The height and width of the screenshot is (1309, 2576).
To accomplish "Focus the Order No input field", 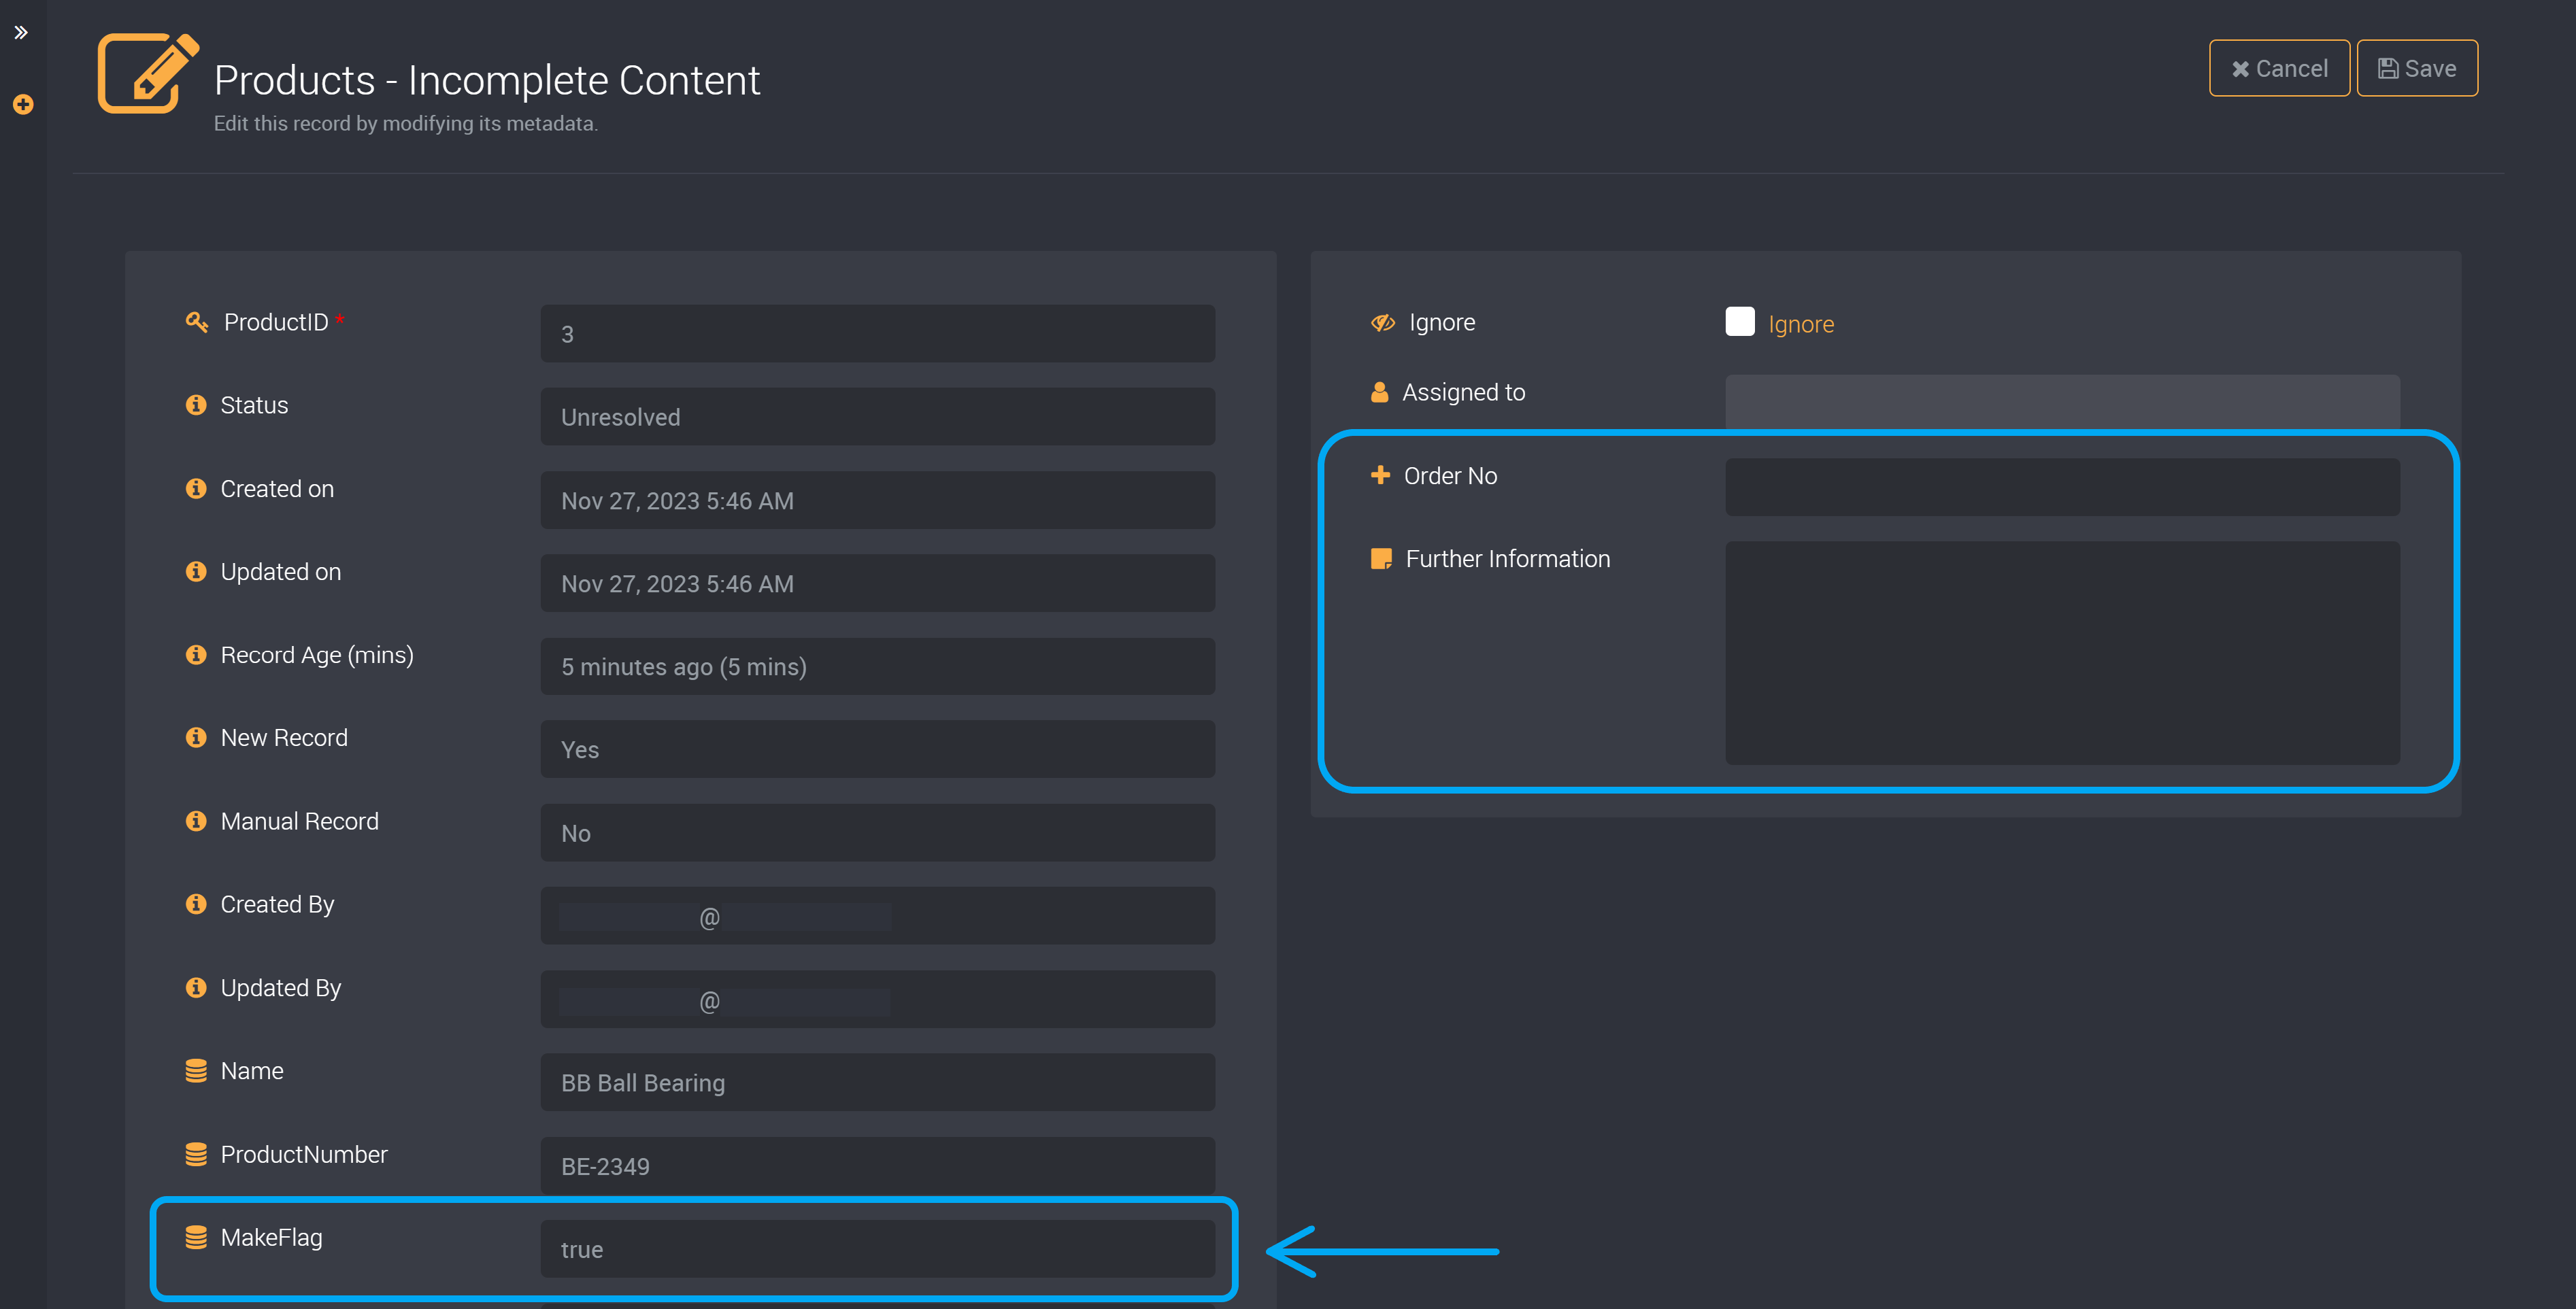I will [x=2062, y=487].
